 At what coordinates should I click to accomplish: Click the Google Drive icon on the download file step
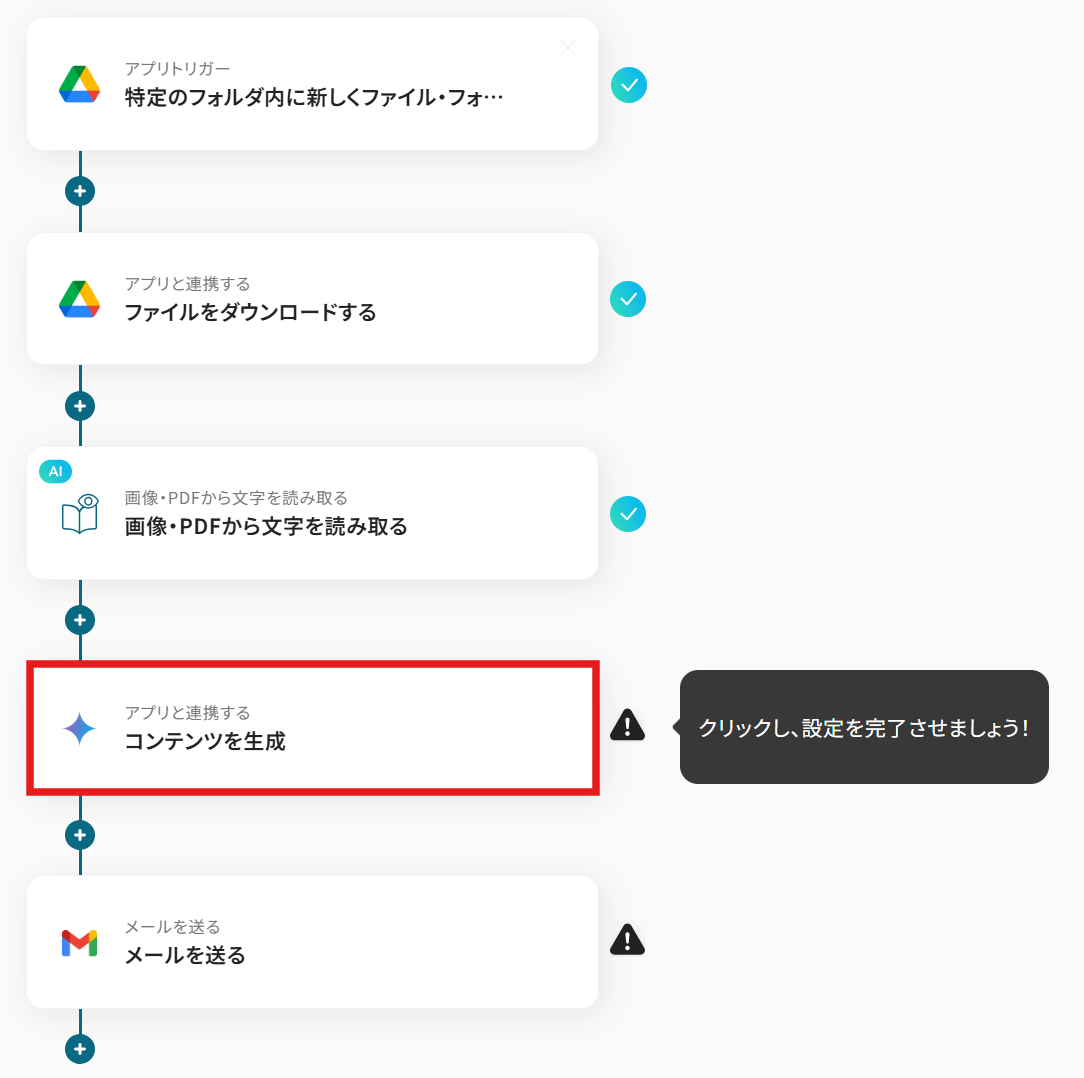click(80, 299)
